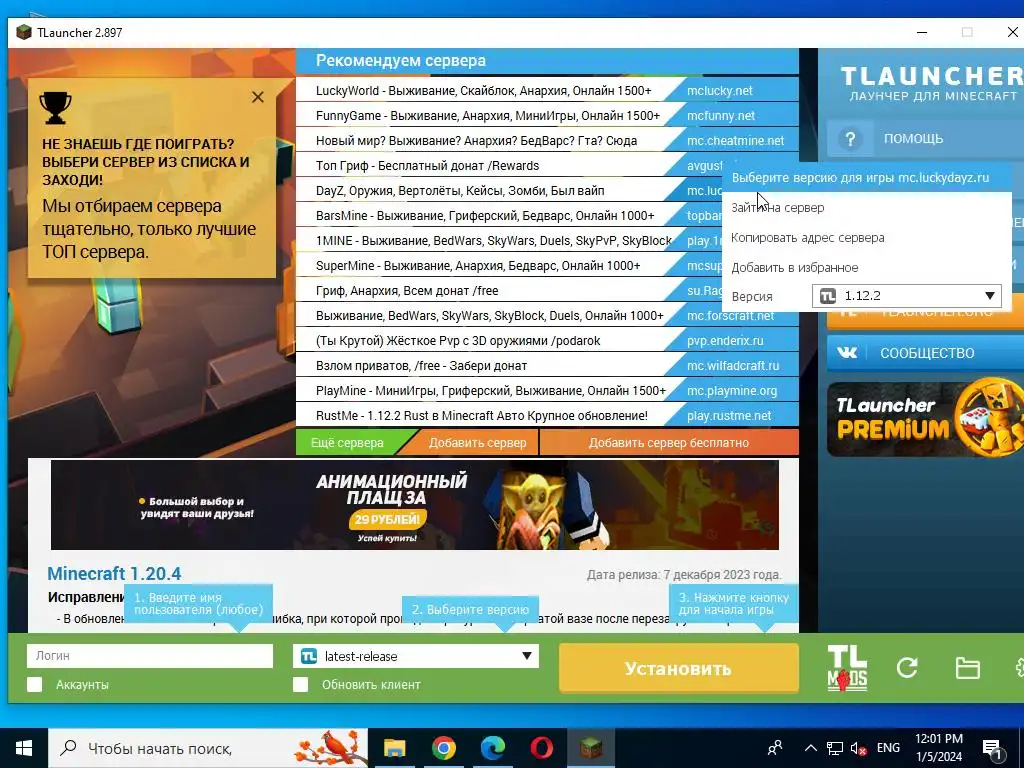The height and width of the screenshot is (768, 1024).
Task: Click ENG language indicator
Action: [888, 748]
